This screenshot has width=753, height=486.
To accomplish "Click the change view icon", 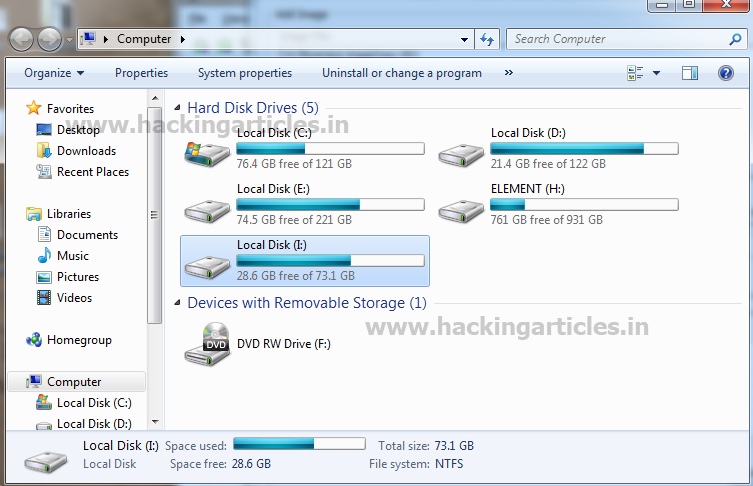I will 635,73.
